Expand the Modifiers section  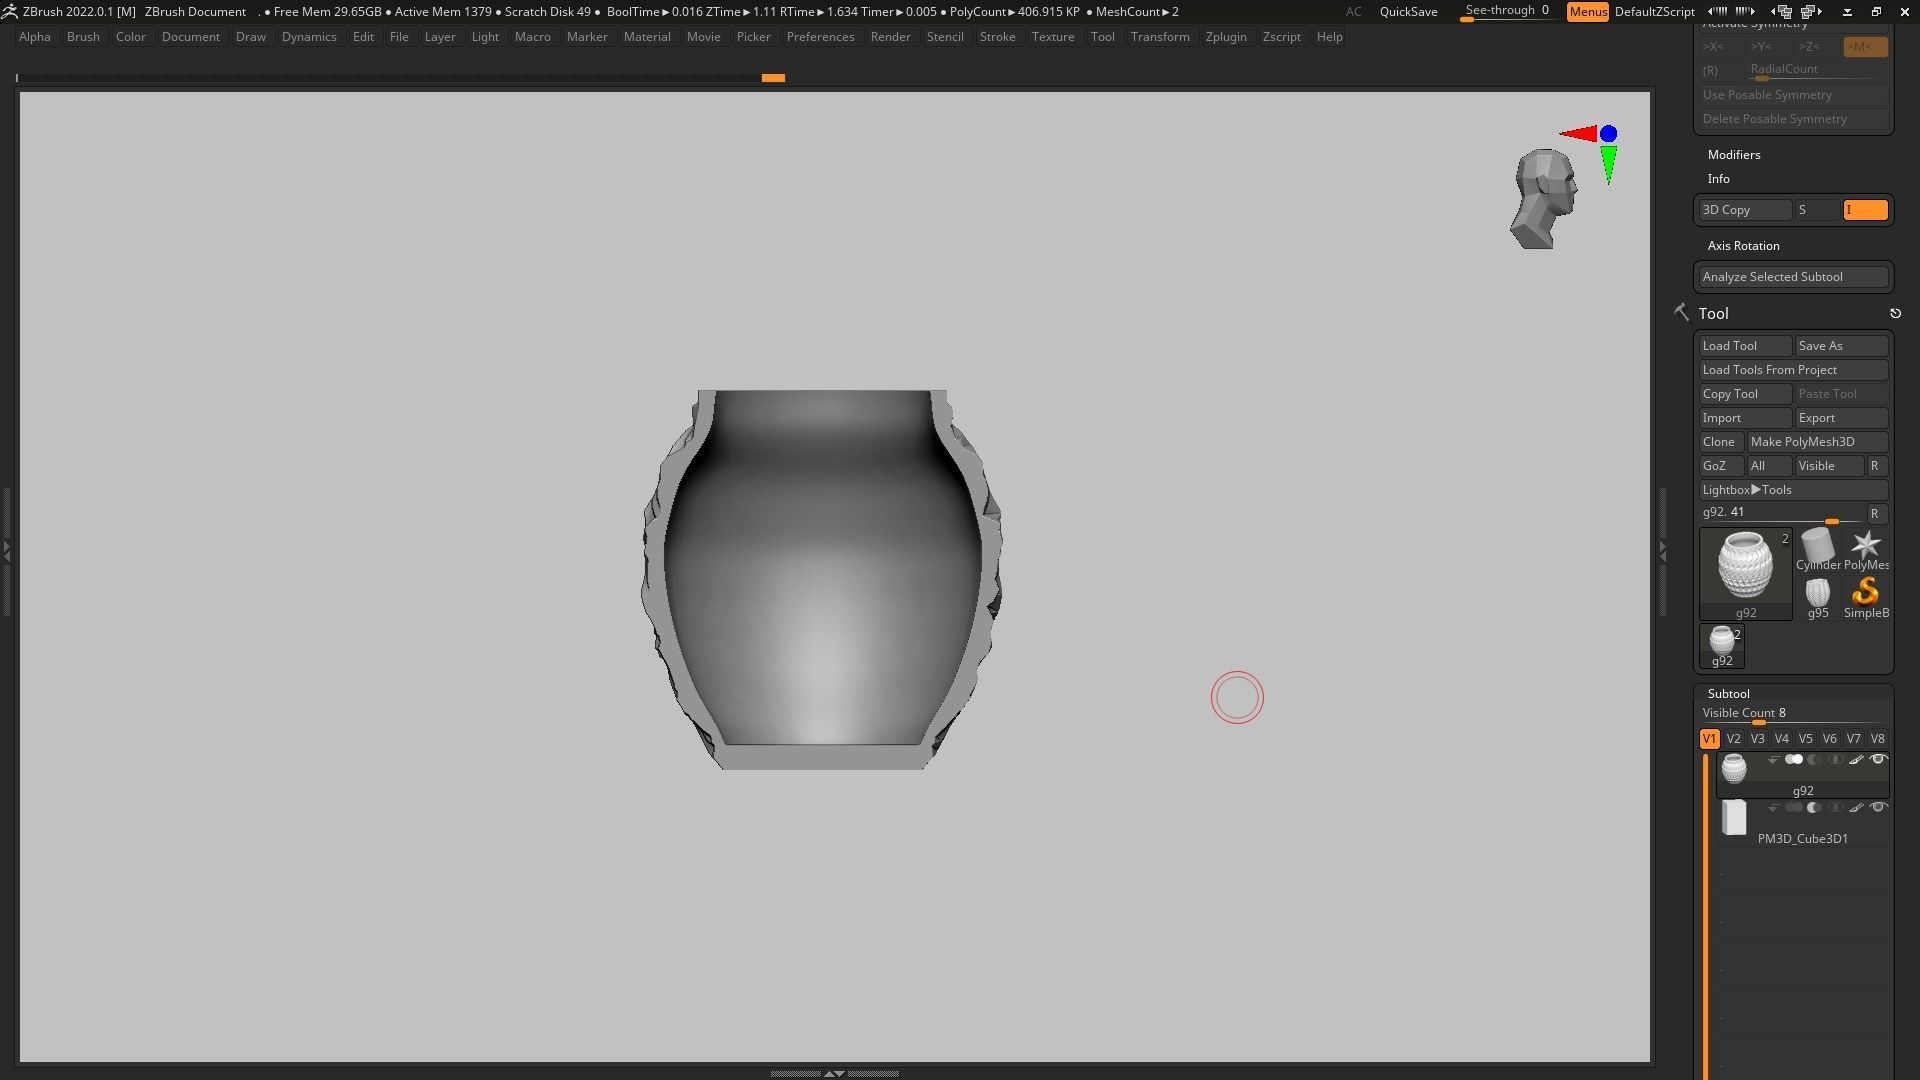click(x=1733, y=155)
